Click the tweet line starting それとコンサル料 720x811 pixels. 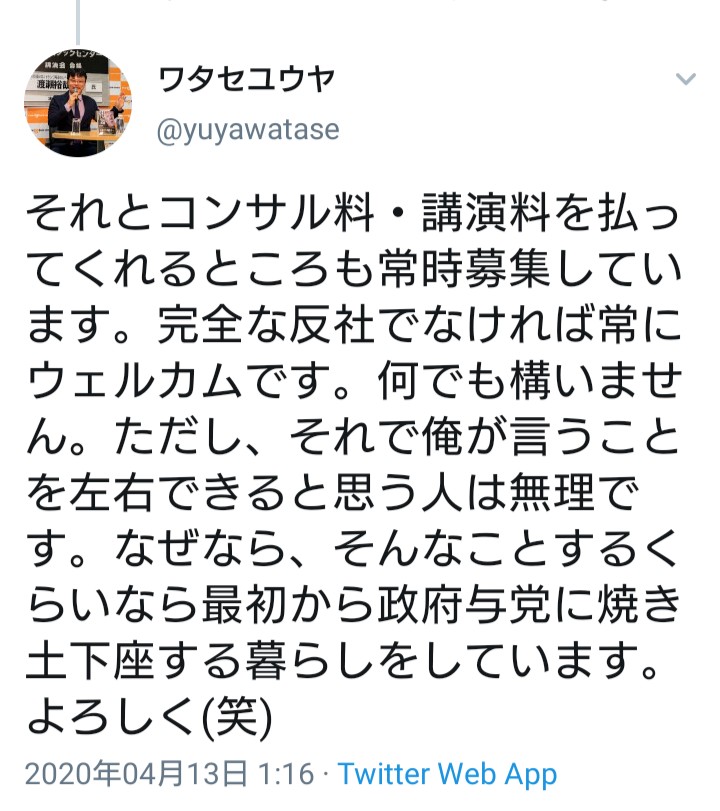click(x=353, y=214)
